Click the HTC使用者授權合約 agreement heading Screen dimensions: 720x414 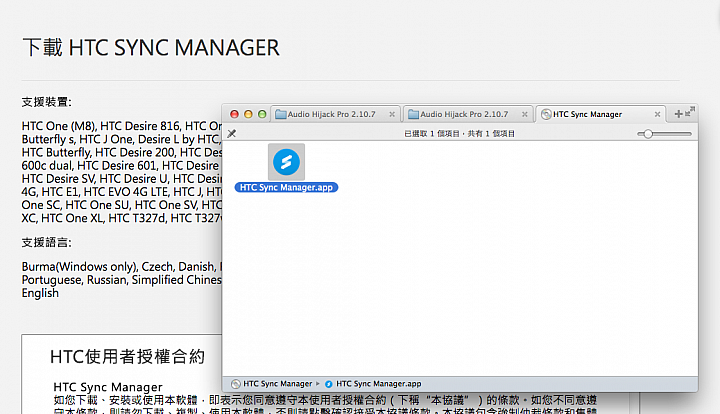coord(127,357)
